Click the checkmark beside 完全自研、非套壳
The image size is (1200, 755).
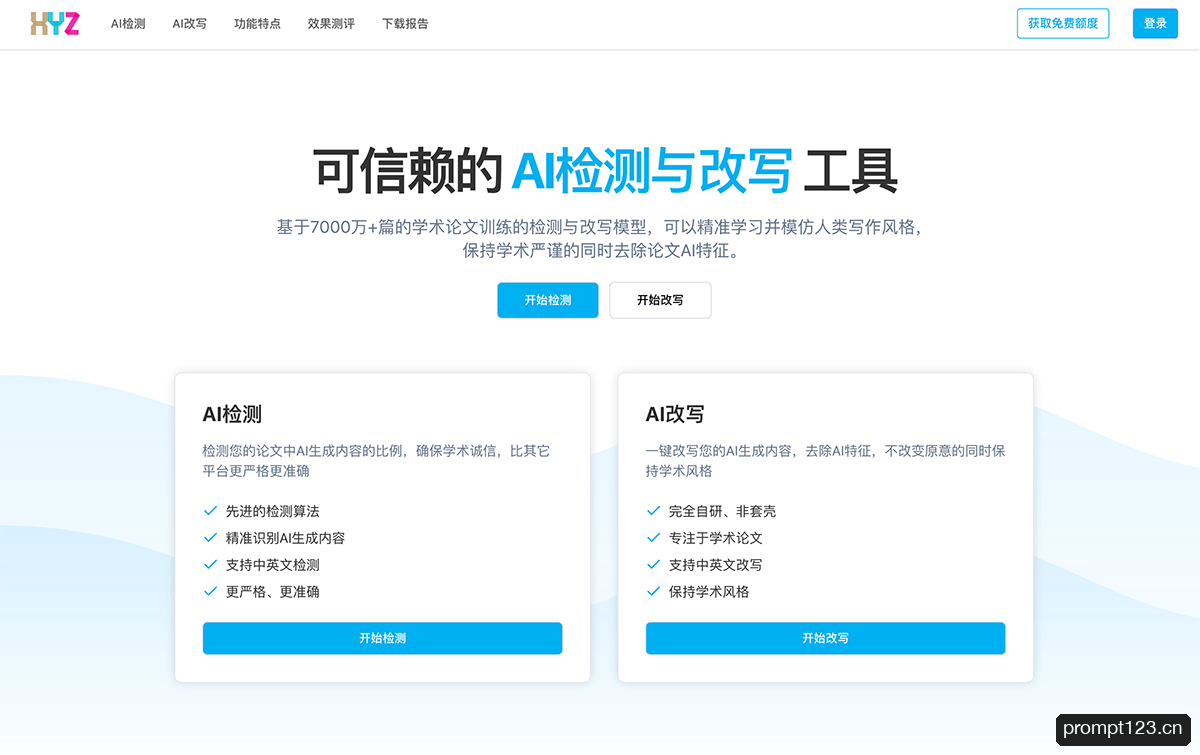653,511
